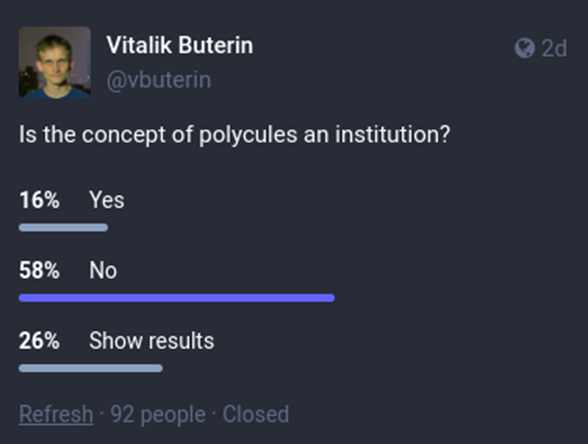
Task: Click the word institution in the post
Action: tap(392, 134)
